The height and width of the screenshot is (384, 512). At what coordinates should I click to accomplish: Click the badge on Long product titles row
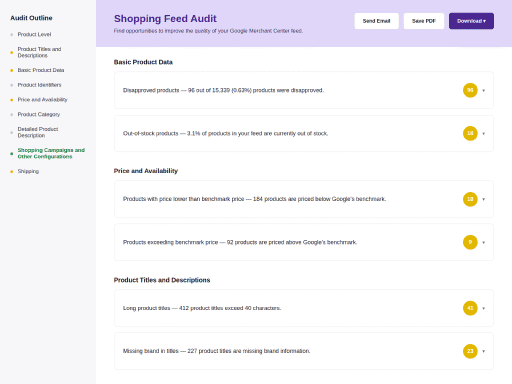[470, 308]
